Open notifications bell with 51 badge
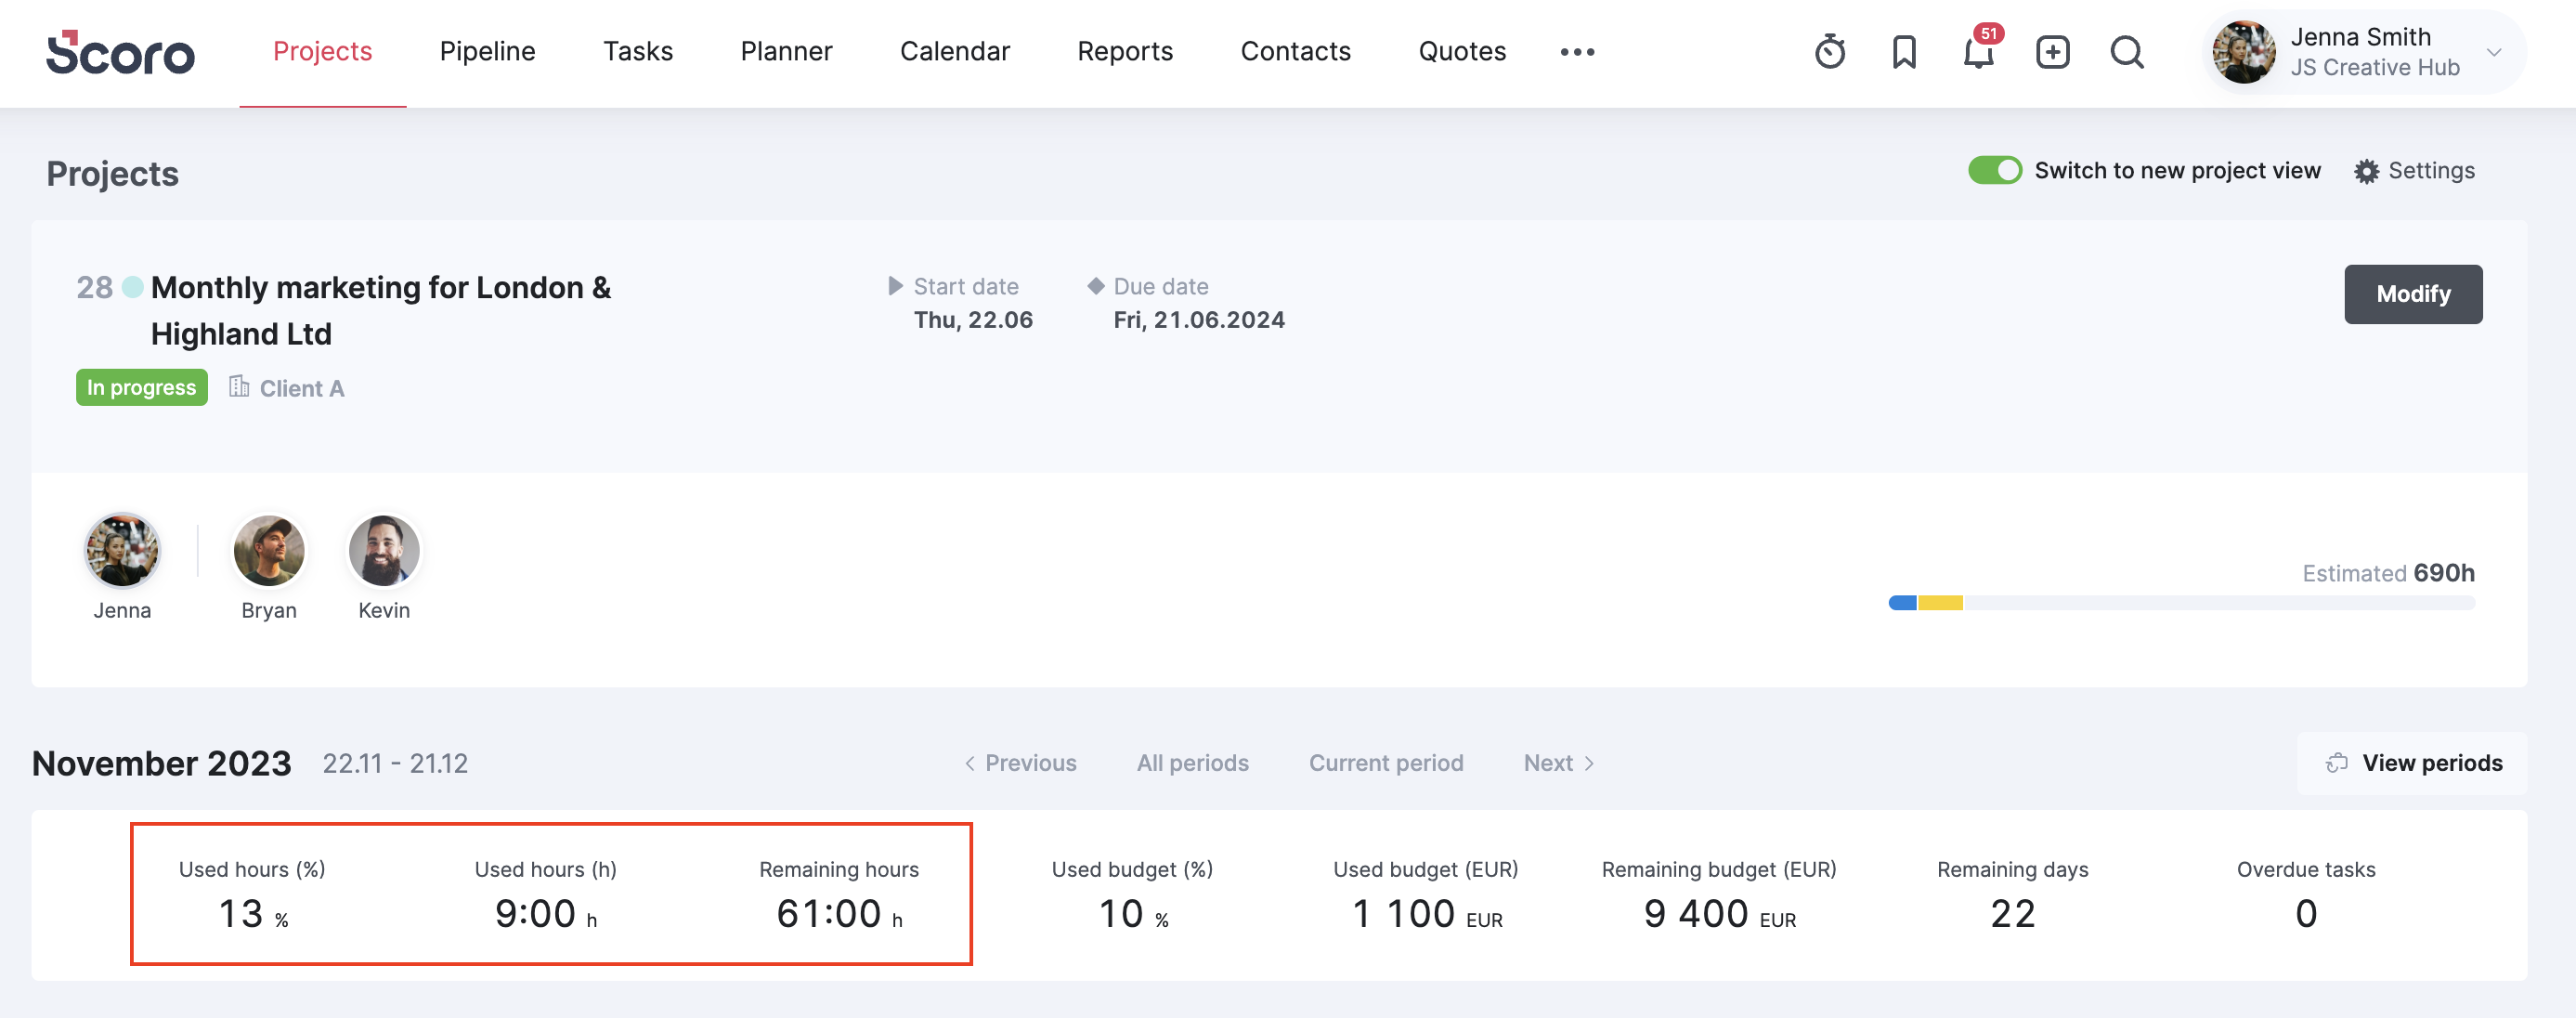 point(1978,52)
